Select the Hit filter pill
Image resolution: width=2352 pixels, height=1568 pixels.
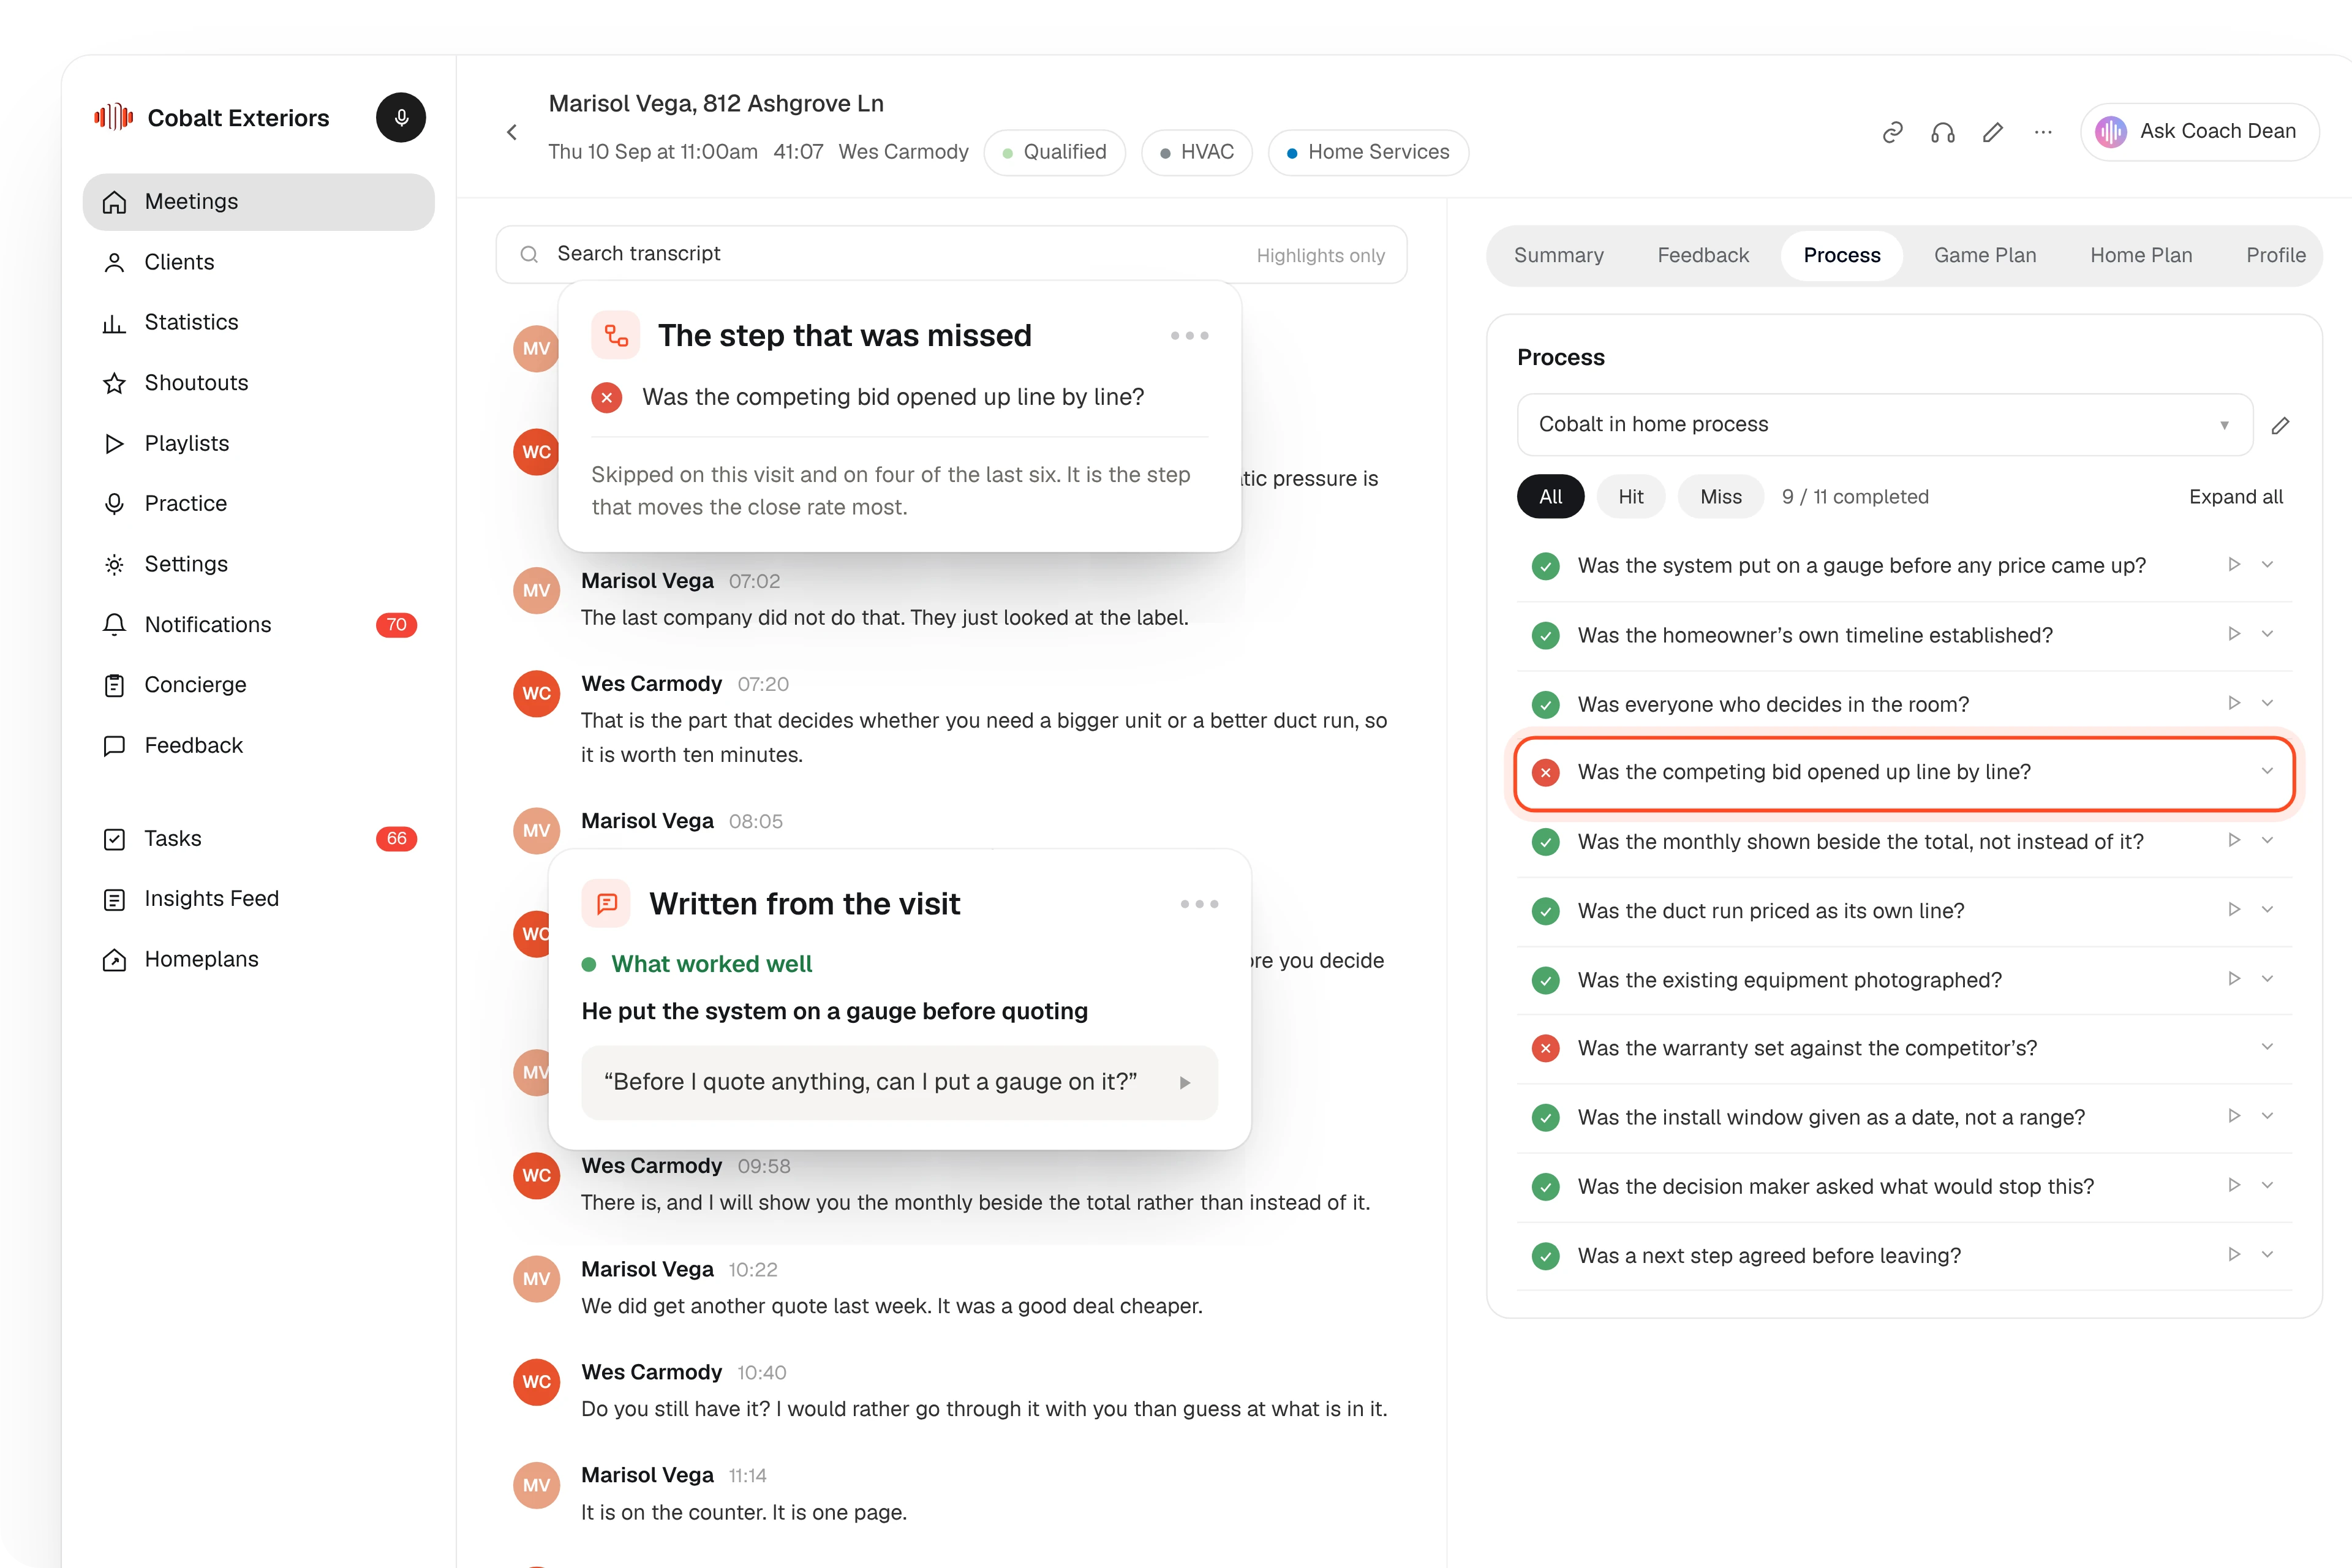pyautogui.click(x=1630, y=497)
